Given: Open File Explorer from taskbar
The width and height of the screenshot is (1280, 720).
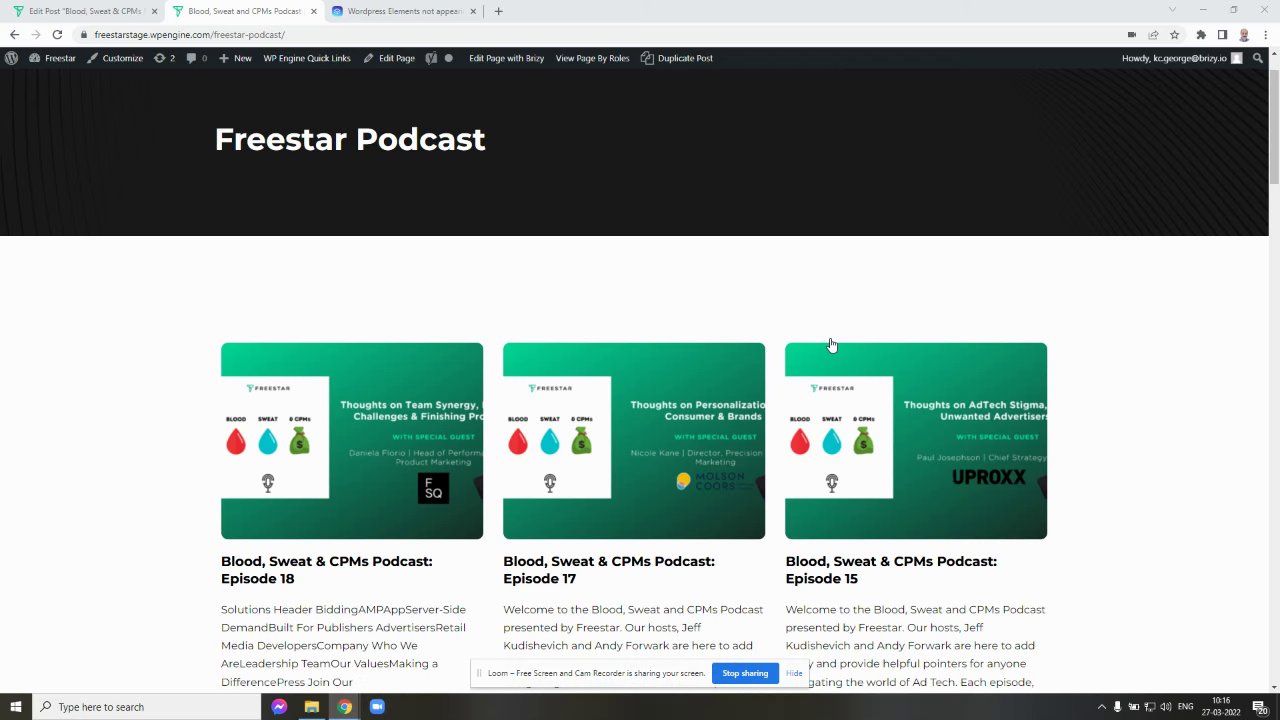Looking at the screenshot, I should tap(312, 707).
